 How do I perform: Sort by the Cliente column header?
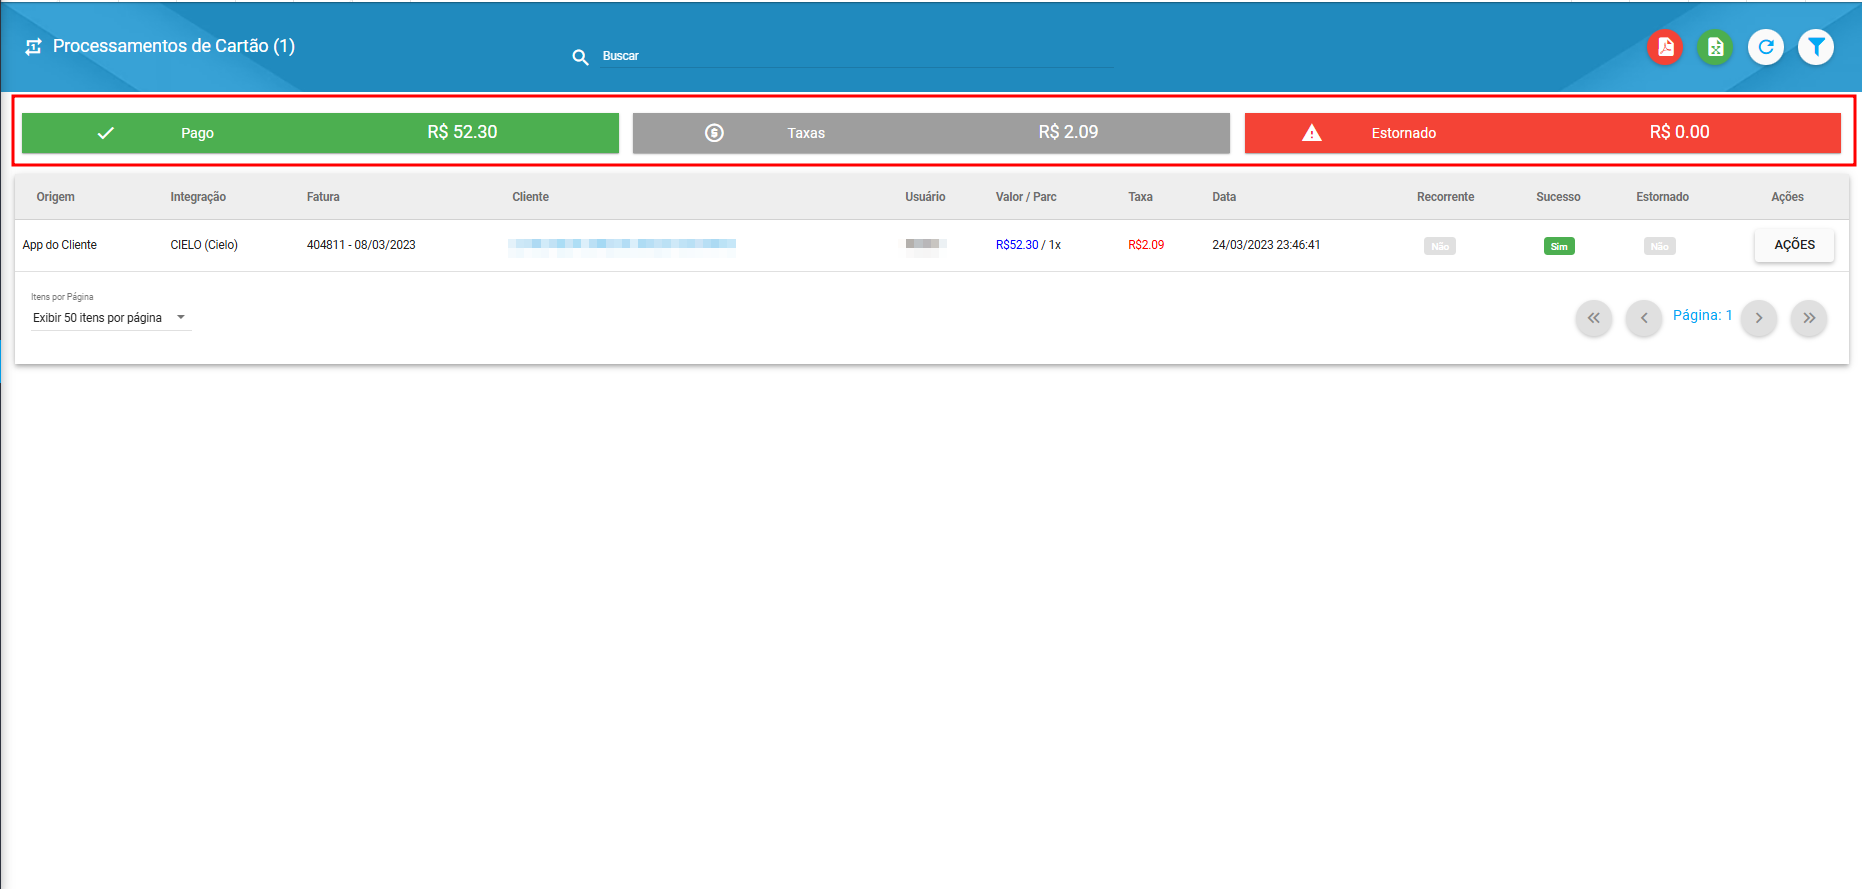tap(530, 197)
